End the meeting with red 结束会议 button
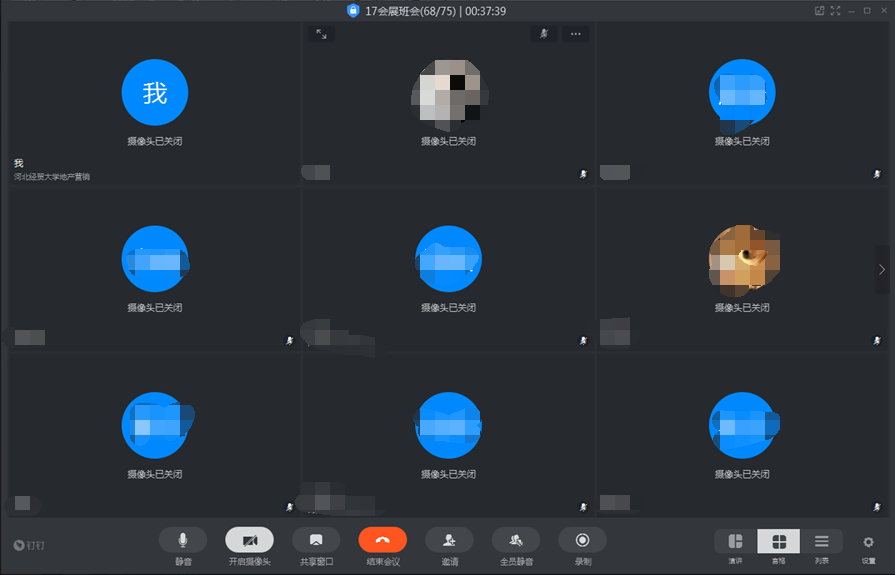This screenshot has width=895, height=575. (382, 540)
